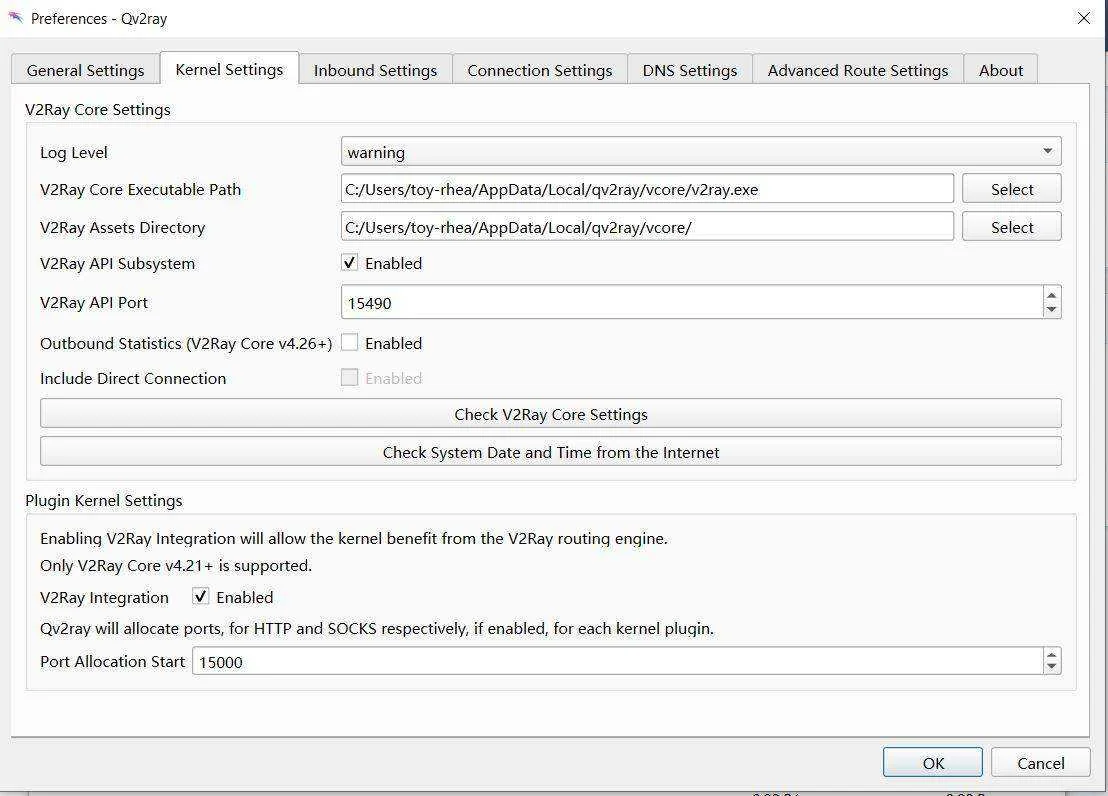Switch to the General Settings tab
This screenshot has height=796, width=1108.
coord(86,70)
